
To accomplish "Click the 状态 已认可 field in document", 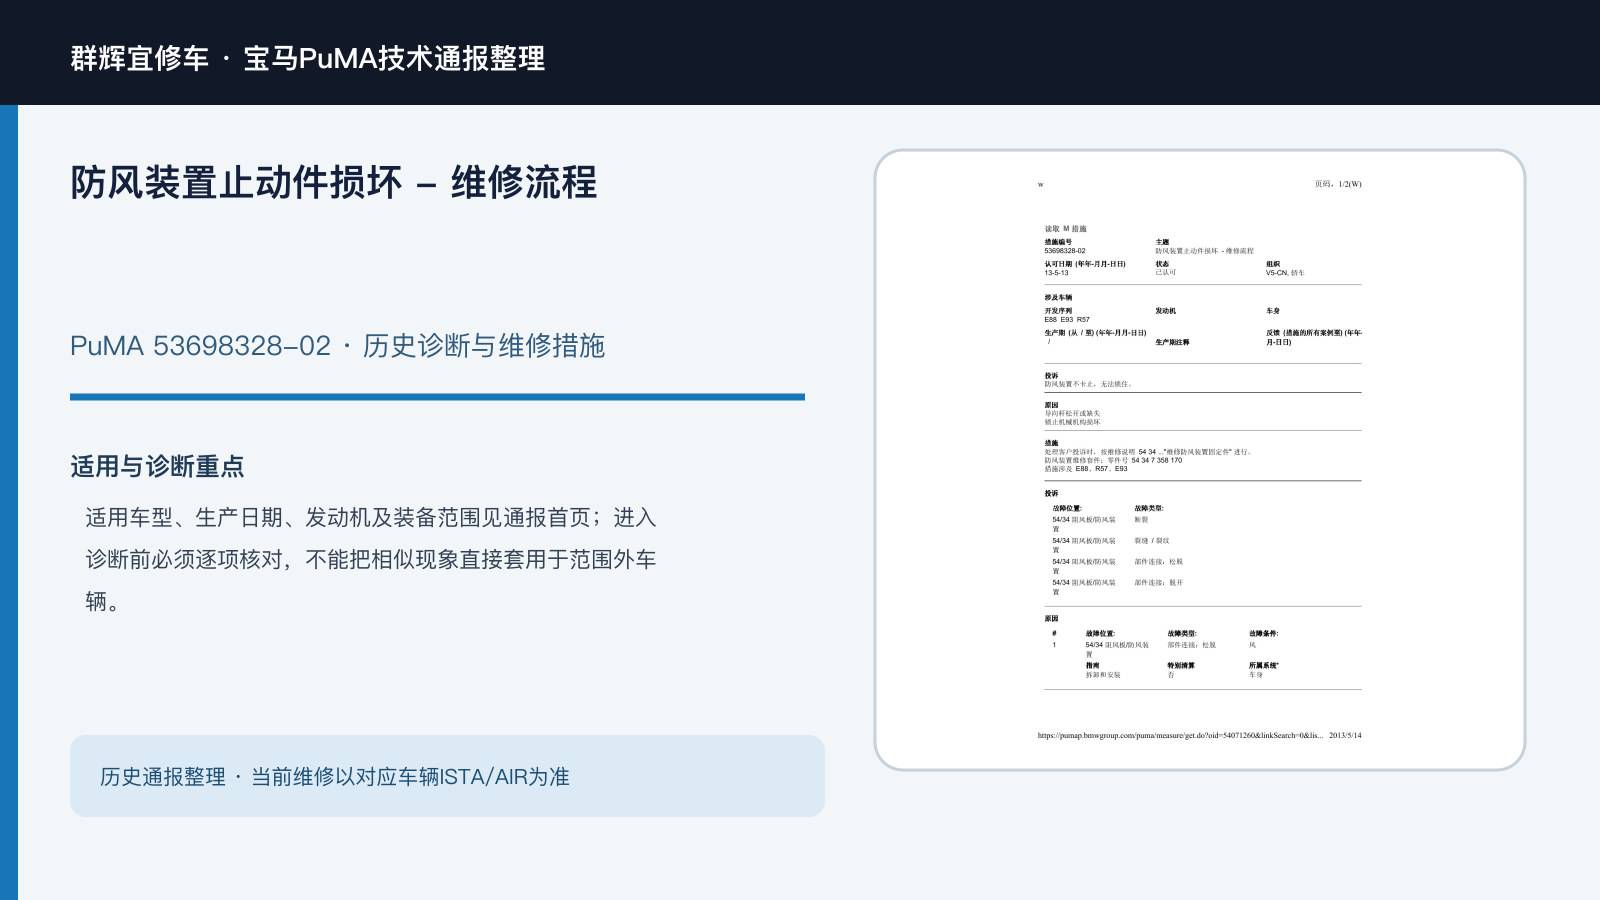I will 1166,268.
